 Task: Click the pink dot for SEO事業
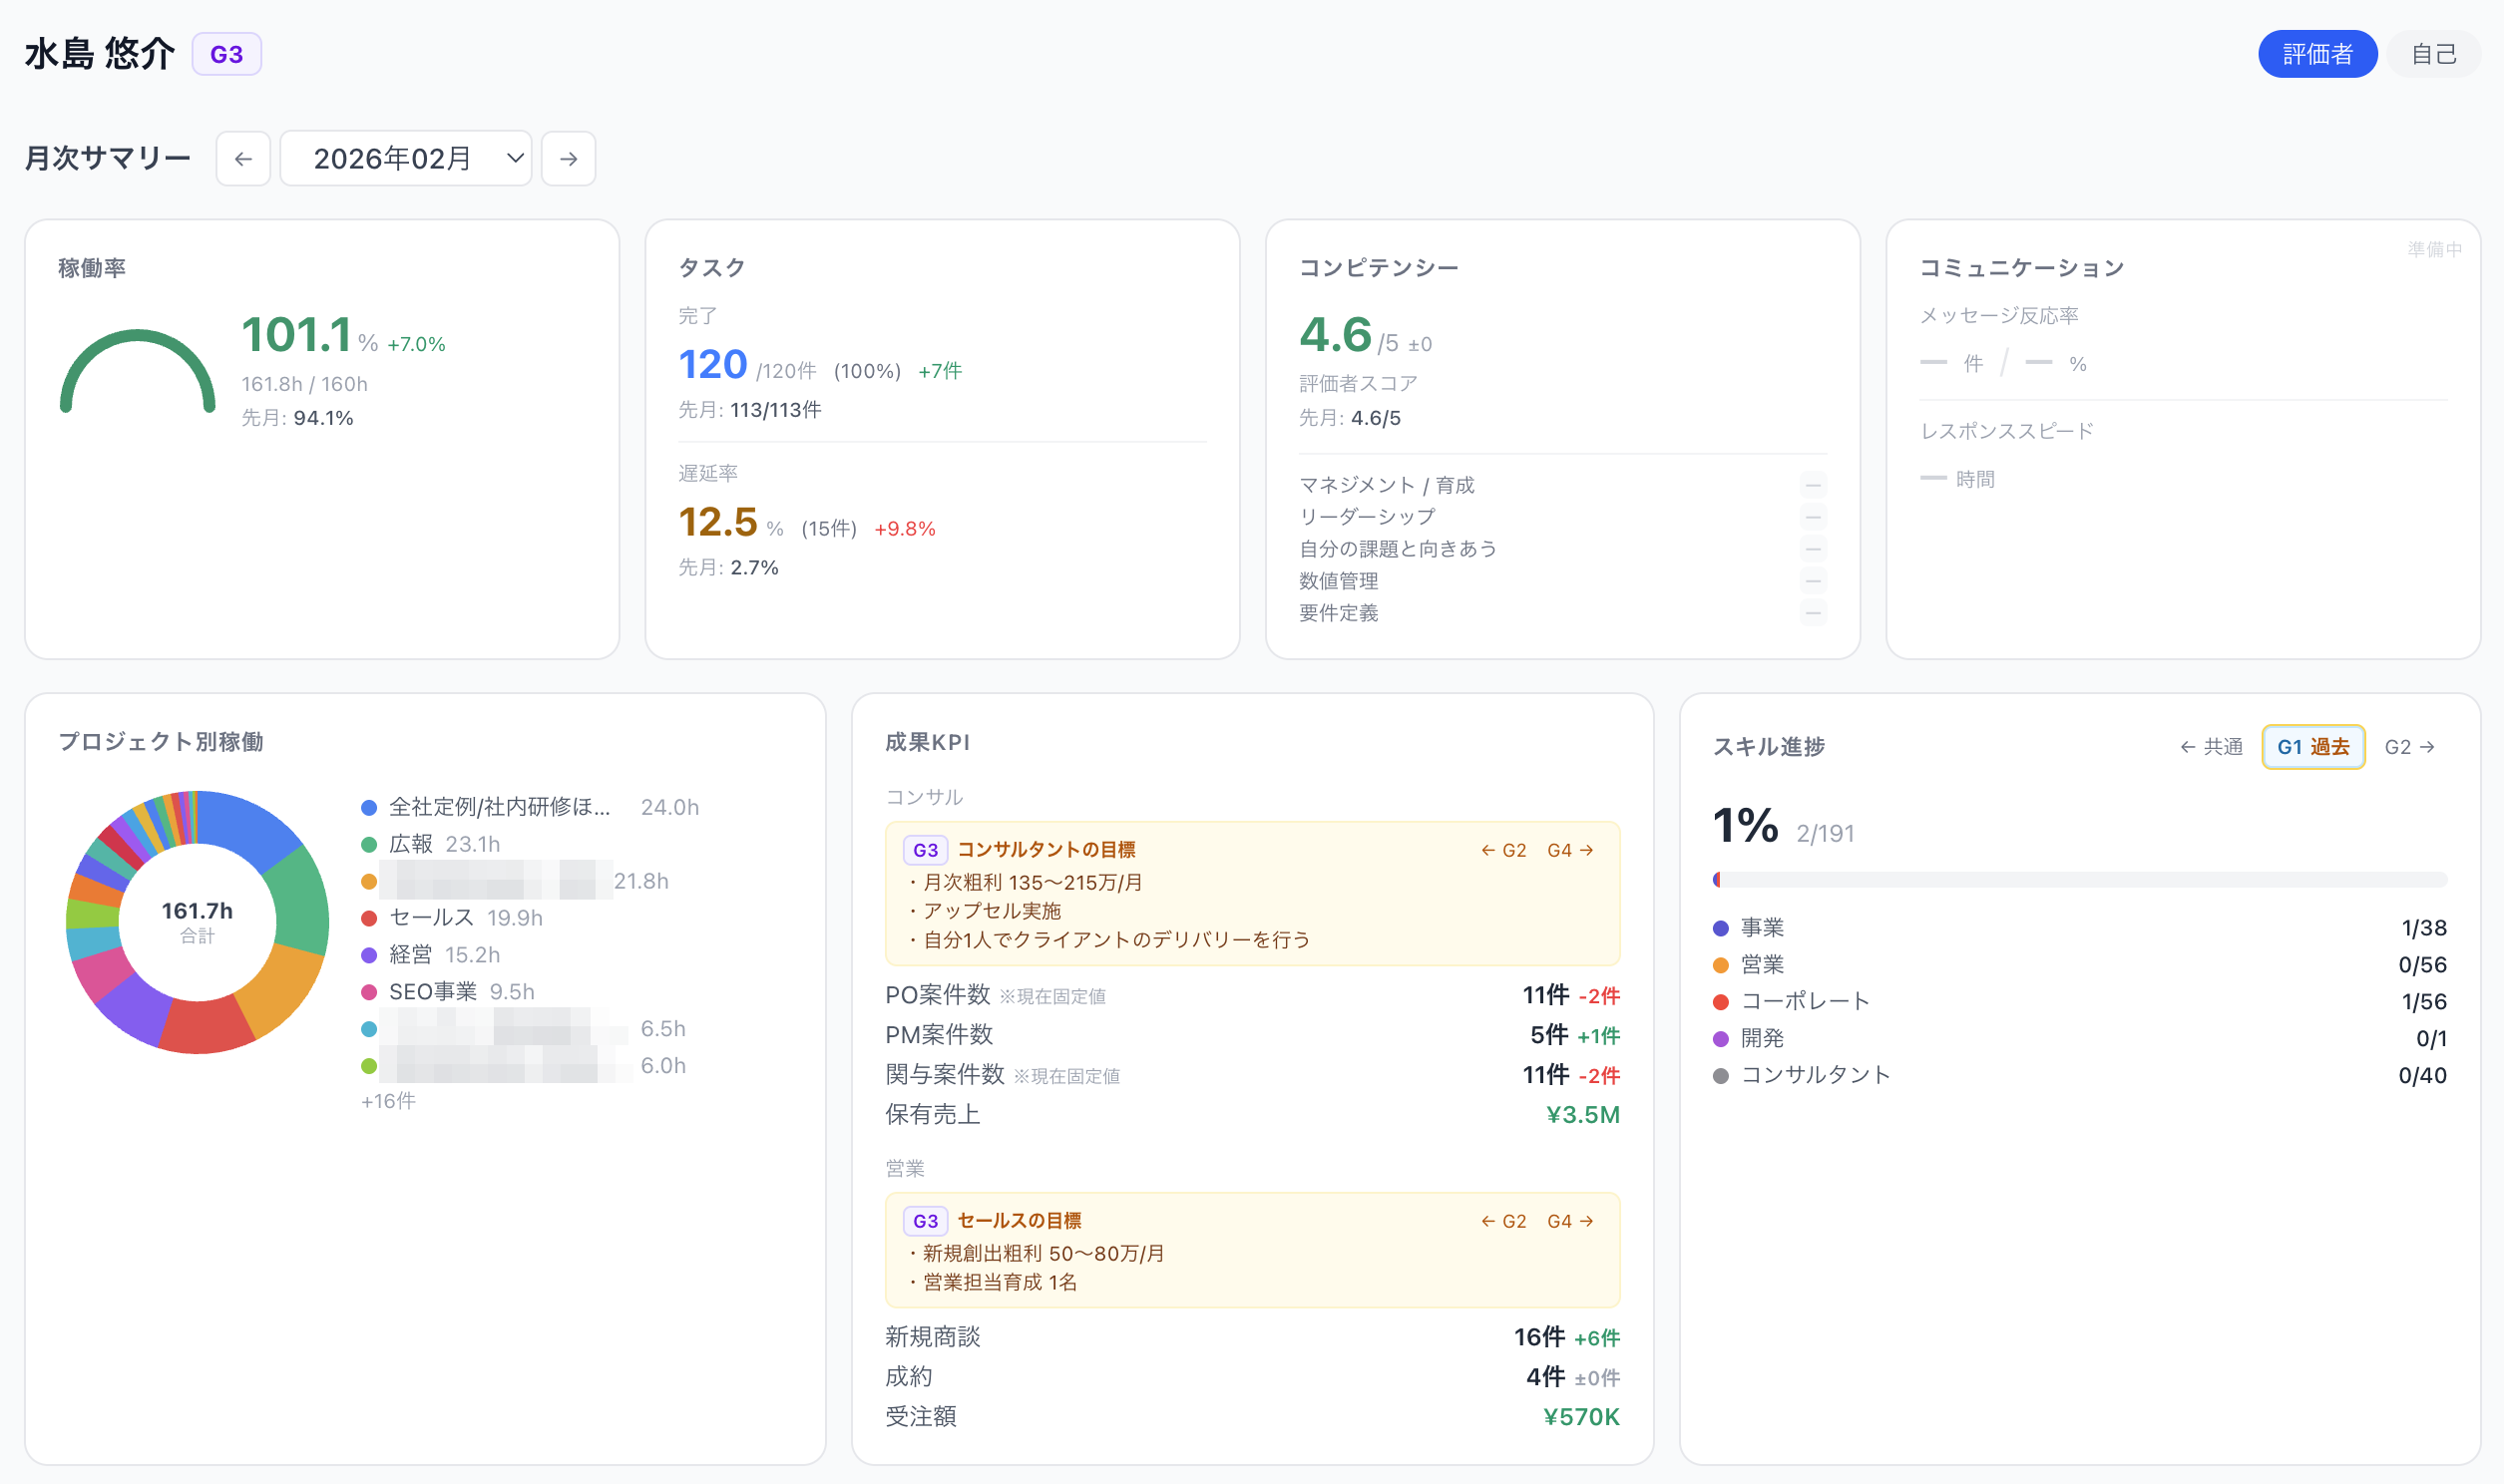[x=369, y=992]
